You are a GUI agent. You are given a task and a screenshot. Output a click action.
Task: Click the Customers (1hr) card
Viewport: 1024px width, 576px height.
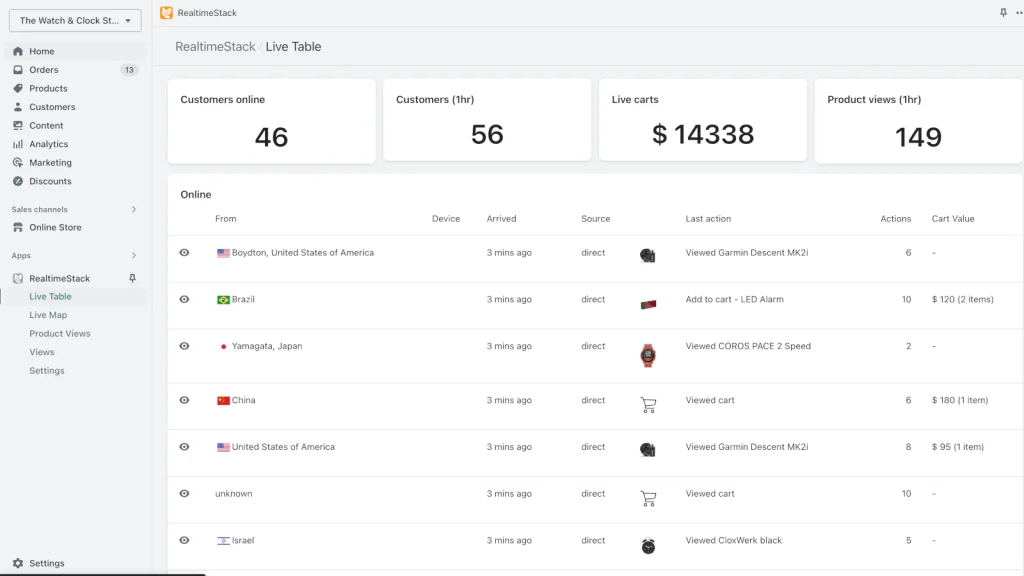pyautogui.click(x=487, y=120)
